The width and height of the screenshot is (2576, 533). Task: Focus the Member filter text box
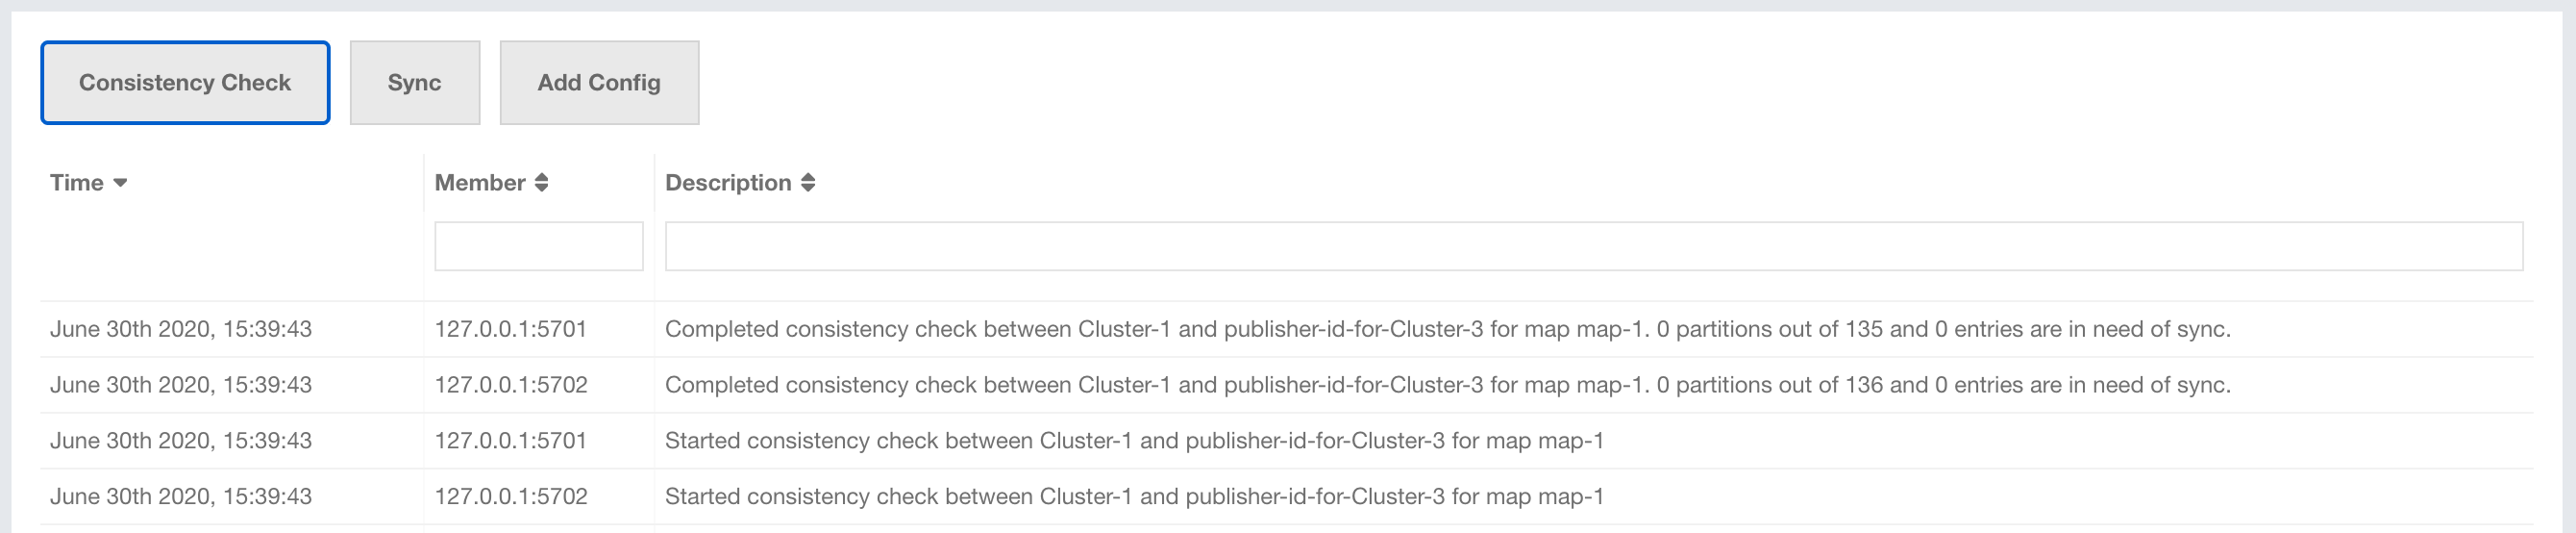pyautogui.click(x=538, y=246)
